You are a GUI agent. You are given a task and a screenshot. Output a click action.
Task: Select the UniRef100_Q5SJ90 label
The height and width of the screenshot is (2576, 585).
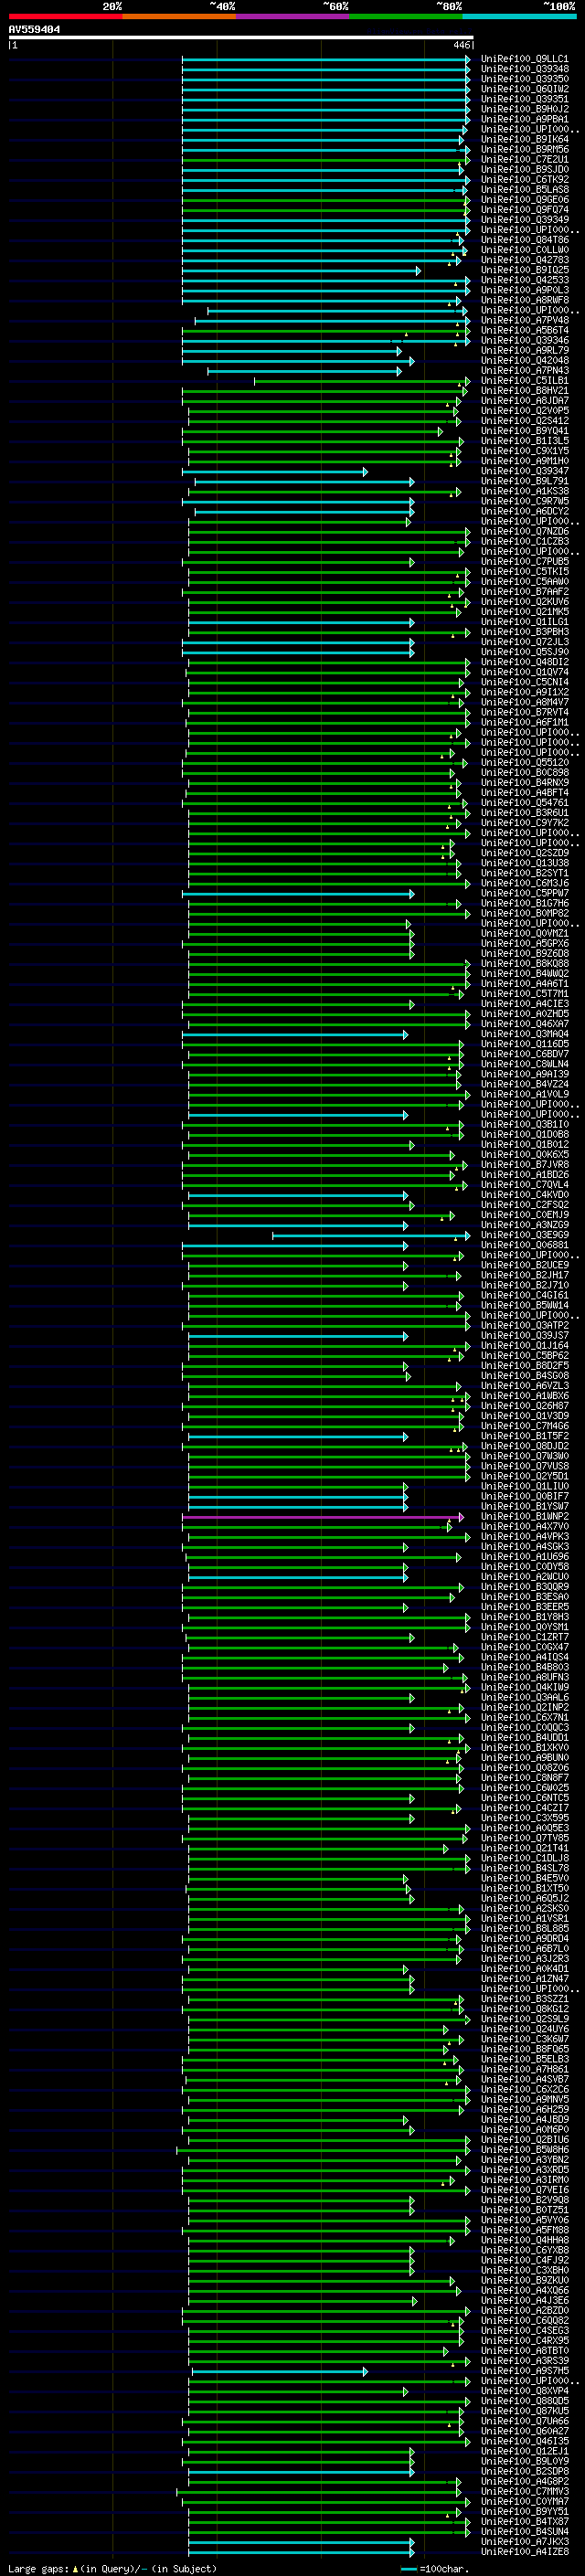(524, 652)
